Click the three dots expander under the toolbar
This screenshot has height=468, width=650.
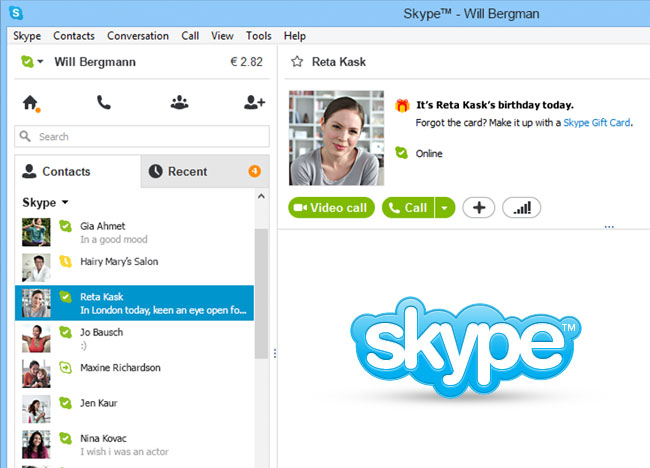[x=609, y=227]
